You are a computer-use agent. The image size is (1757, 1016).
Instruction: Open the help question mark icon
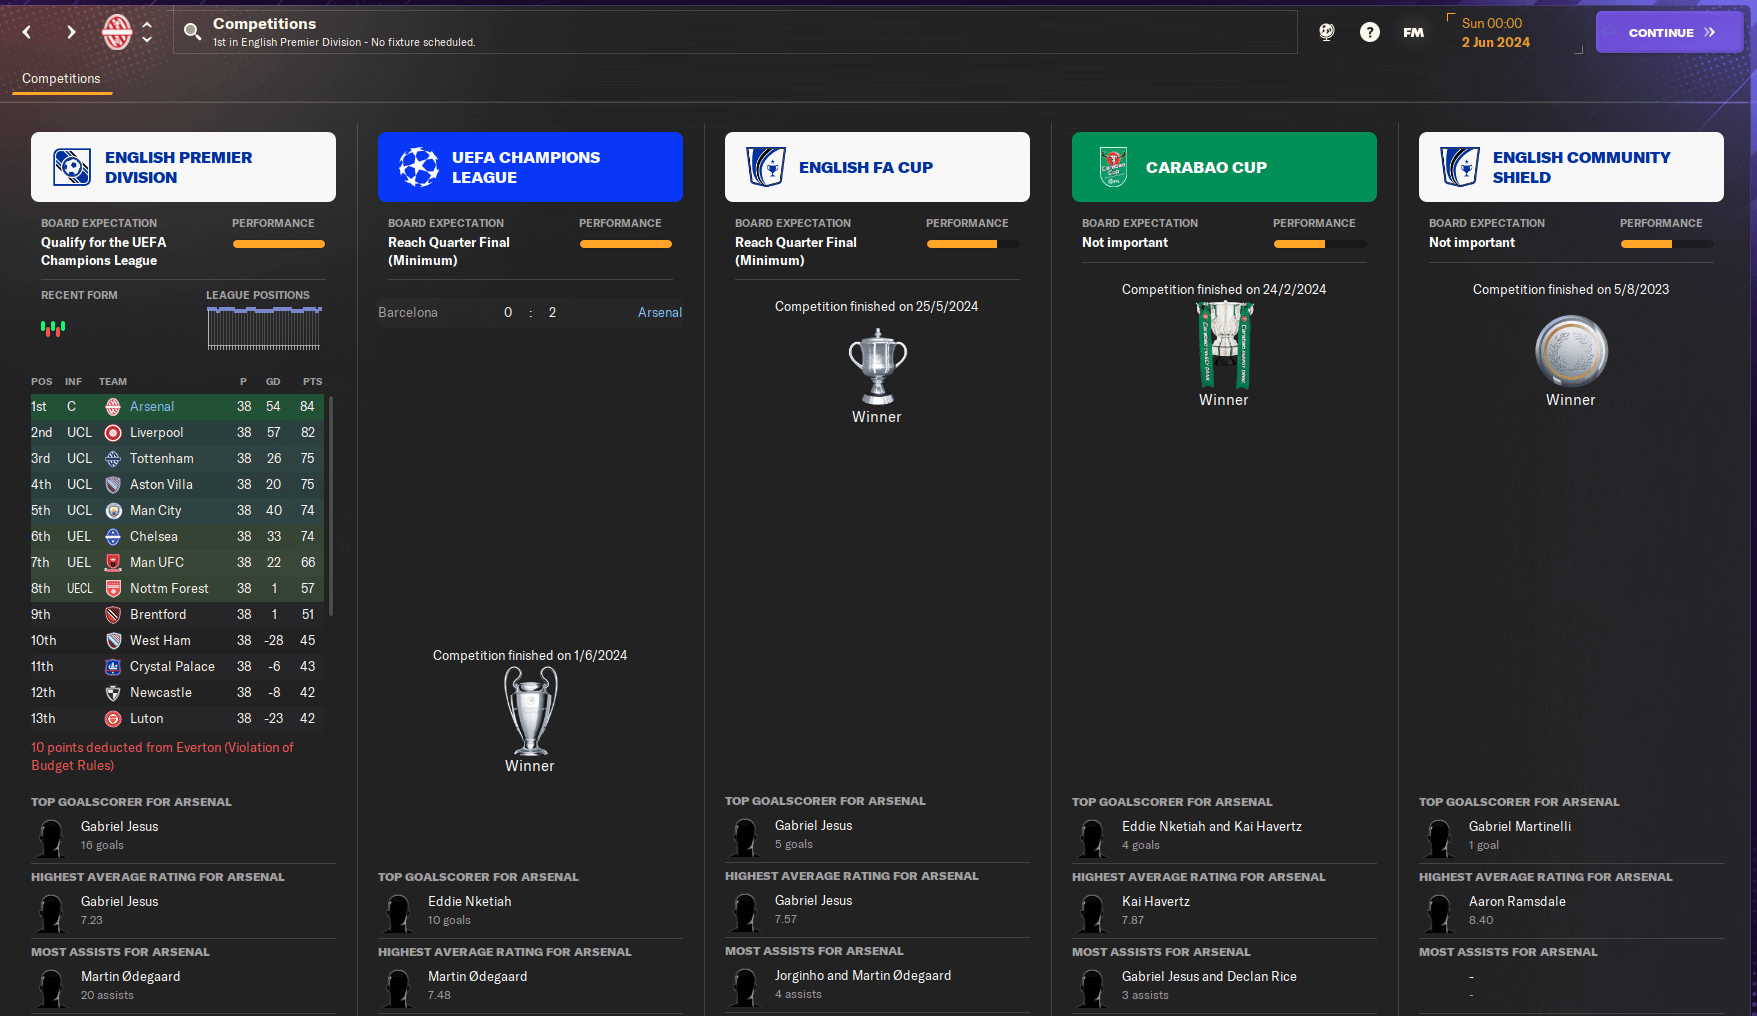tap(1370, 32)
